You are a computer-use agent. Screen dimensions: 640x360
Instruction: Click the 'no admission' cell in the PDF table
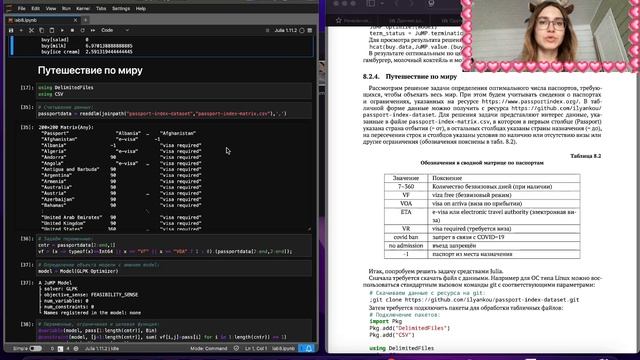point(406,246)
